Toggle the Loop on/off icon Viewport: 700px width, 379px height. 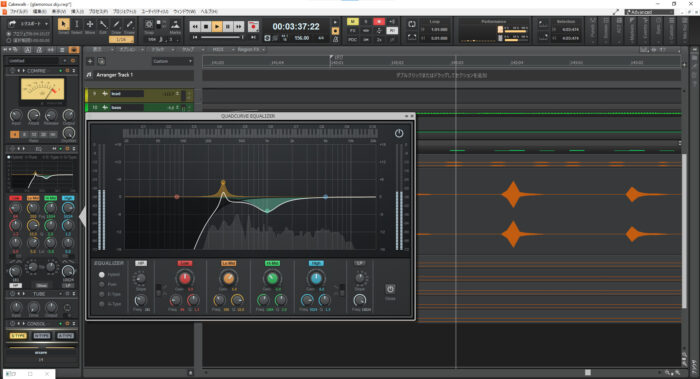(x=412, y=24)
